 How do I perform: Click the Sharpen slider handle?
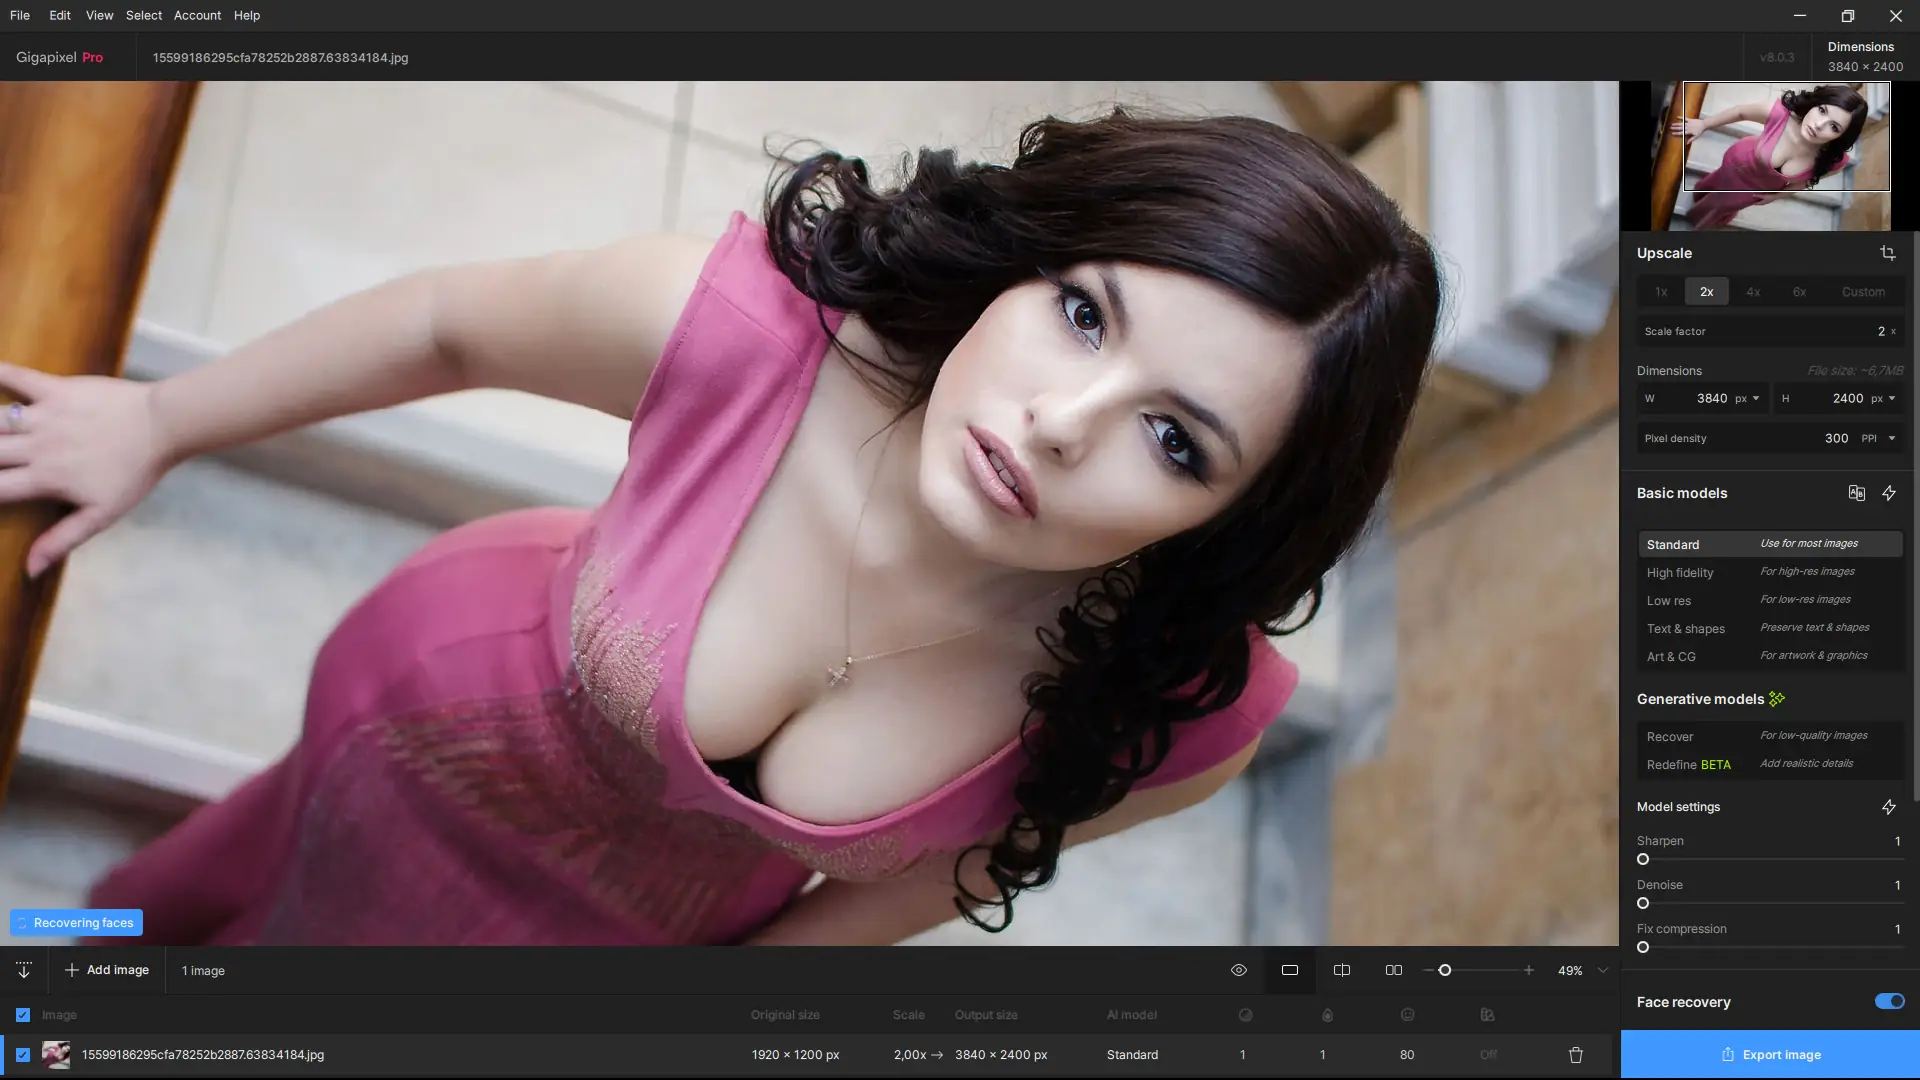coord(1643,859)
